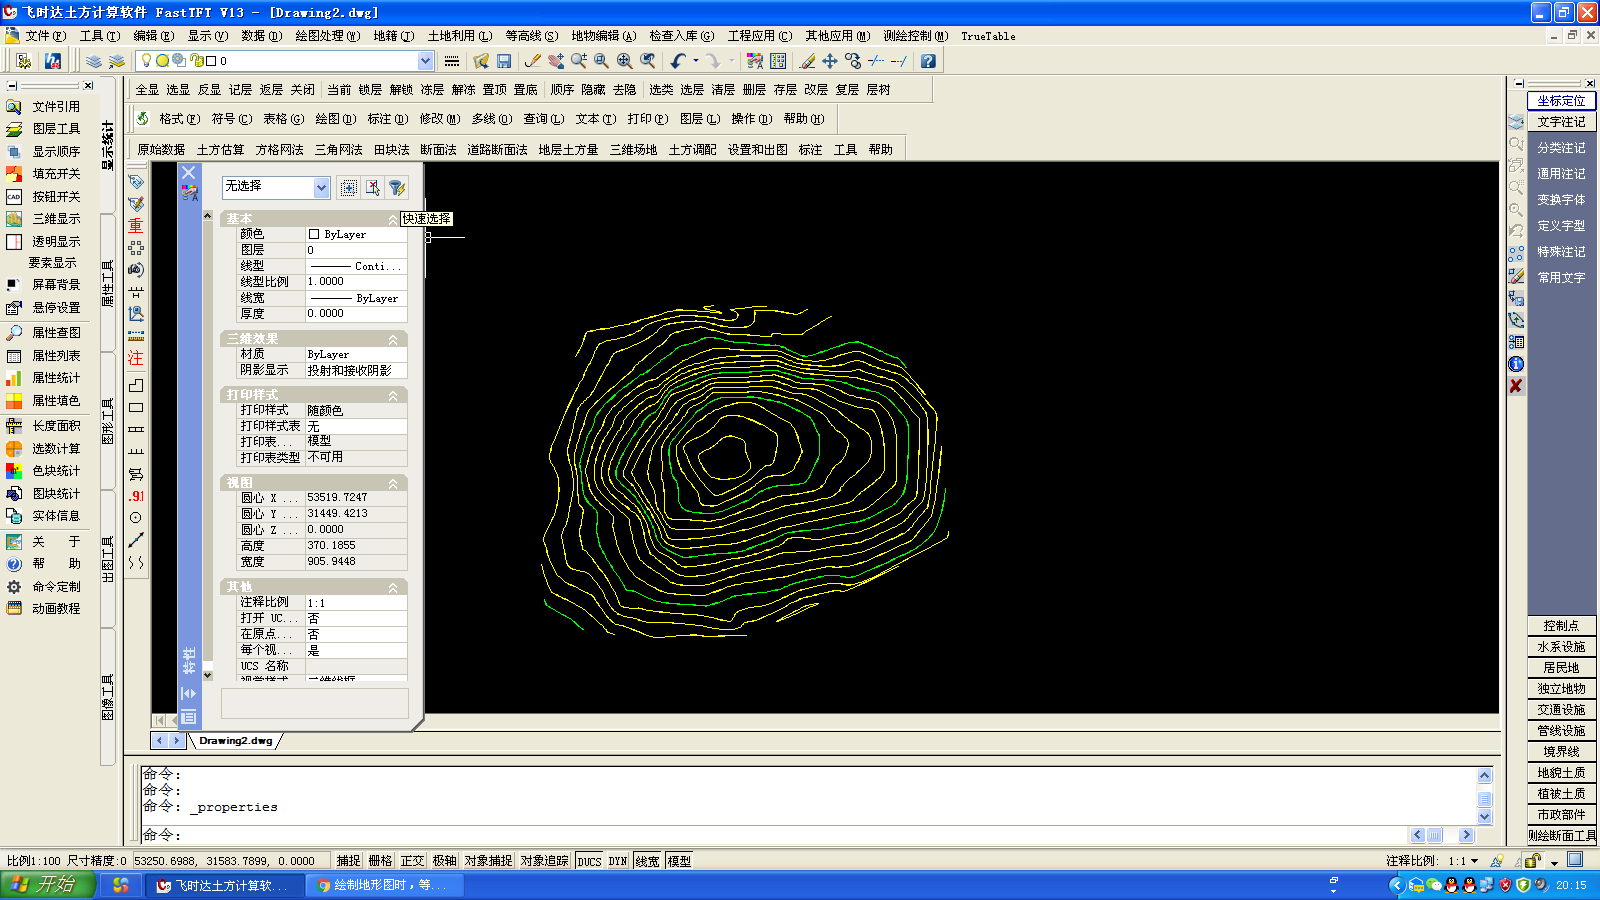Image resolution: width=1600 pixels, height=900 pixels.
Task: Click the 文件引用 icon in left panel
Action: pyautogui.click(x=14, y=106)
